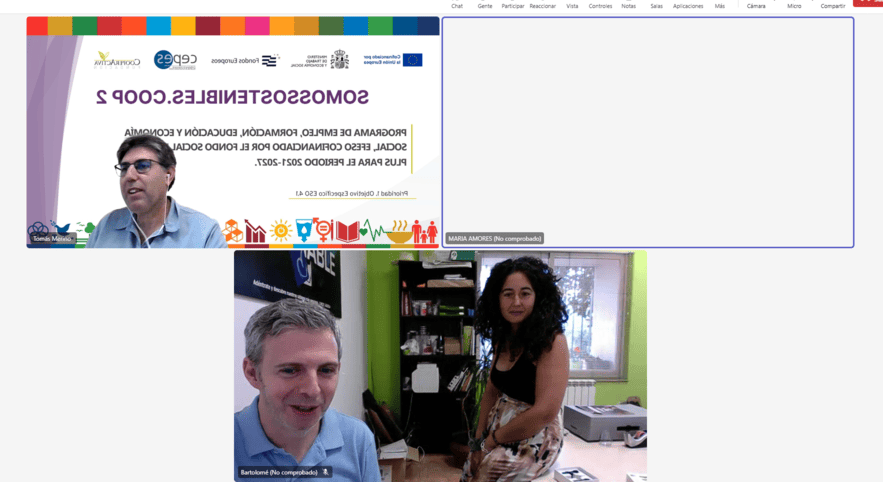Click the Participar button in toolbar
Image resolution: width=883 pixels, height=482 pixels.
tap(513, 5)
